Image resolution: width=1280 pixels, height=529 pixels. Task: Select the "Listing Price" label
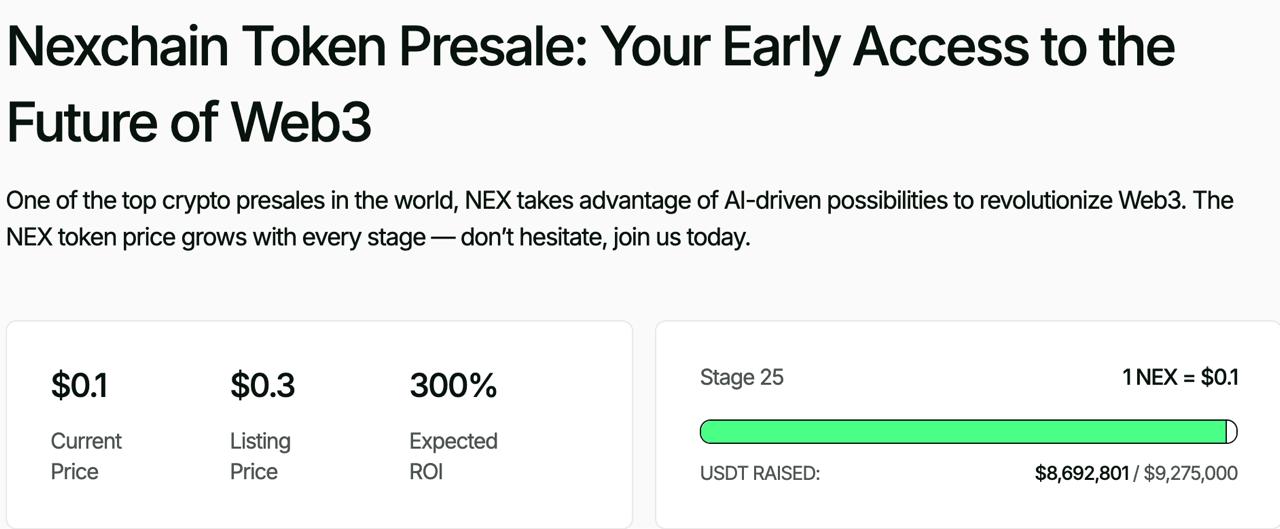[x=260, y=456]
